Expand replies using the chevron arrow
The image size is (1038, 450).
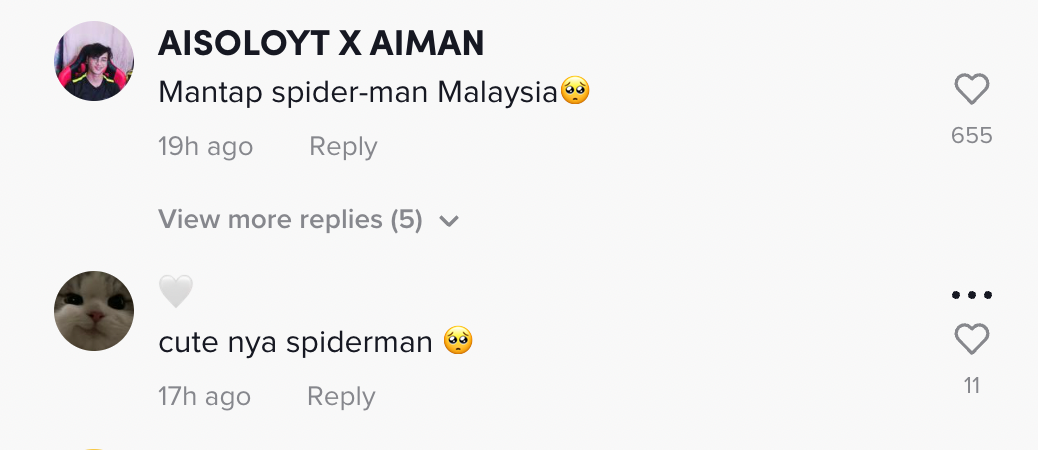click(449, 221)
